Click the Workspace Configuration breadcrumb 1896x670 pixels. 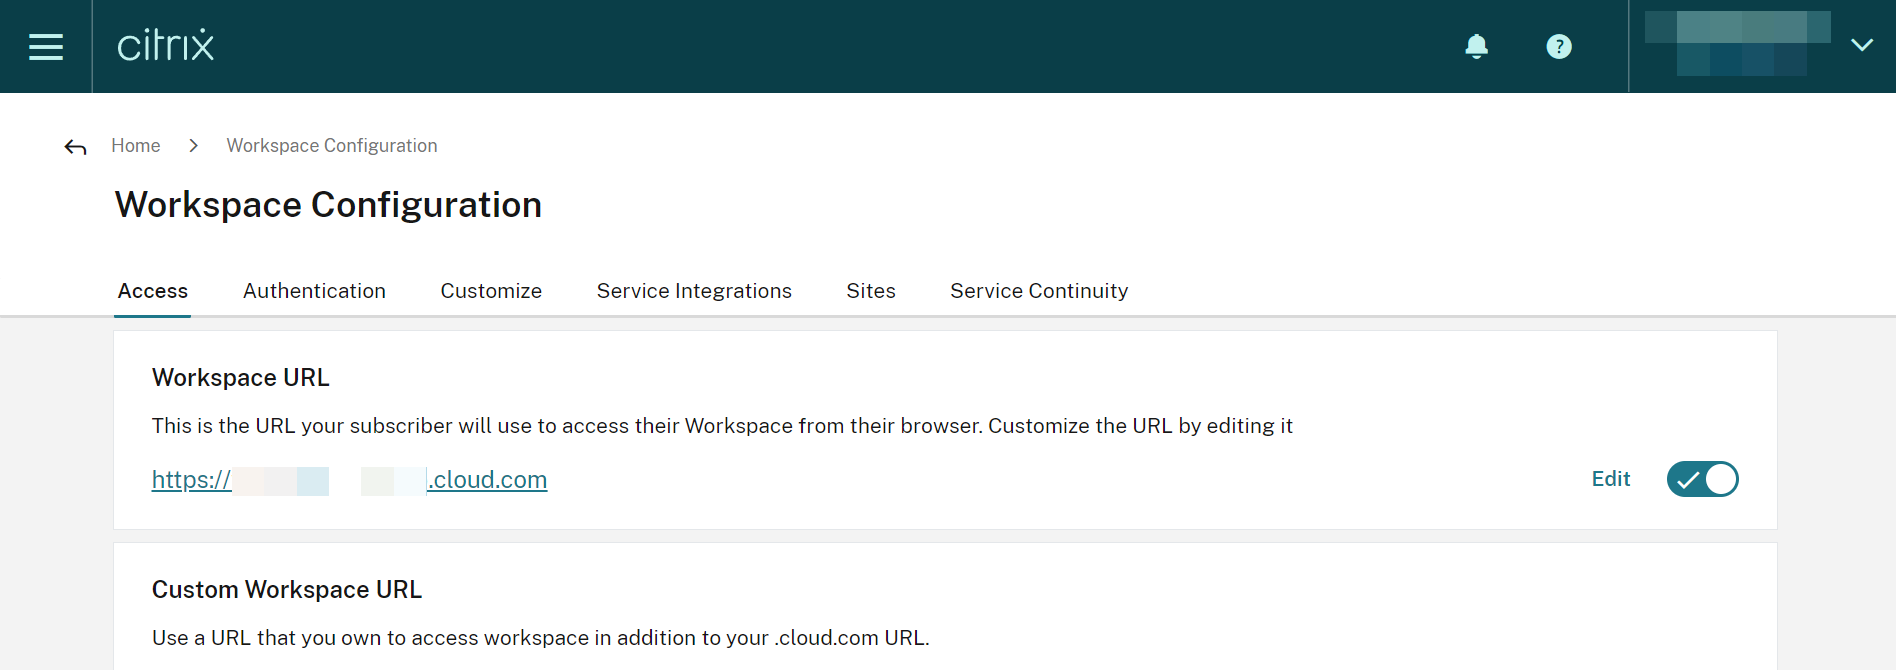332,146
